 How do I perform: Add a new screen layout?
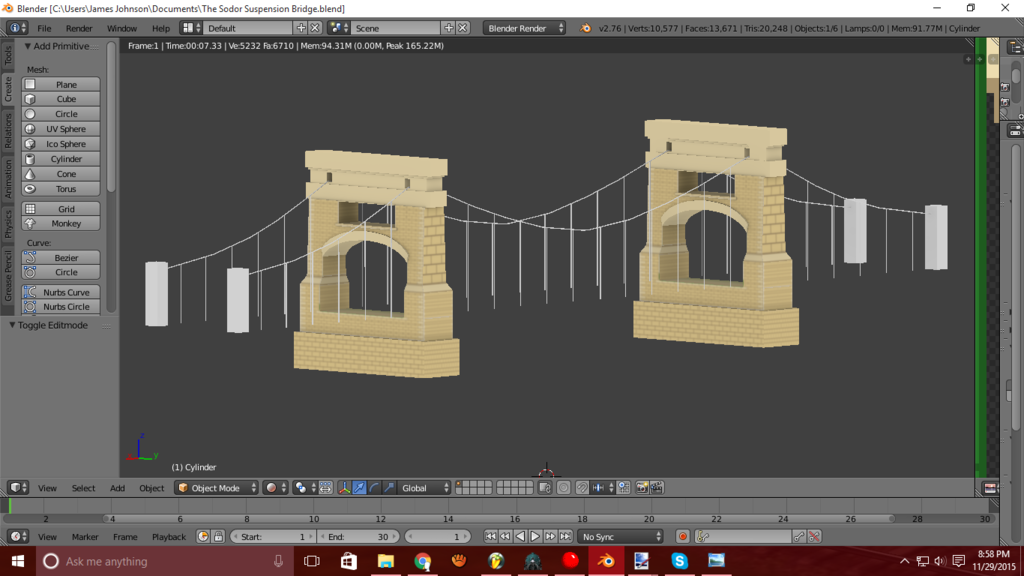tap(301, 28)
